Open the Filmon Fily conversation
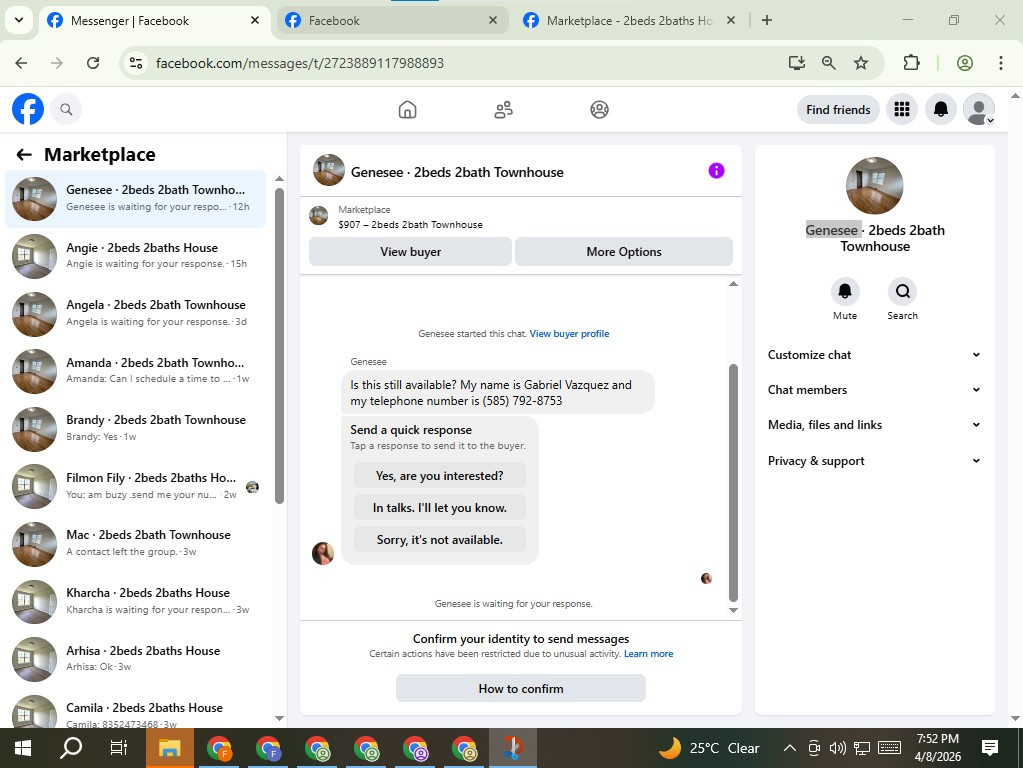1023x768 pixels. pos(136,486)
